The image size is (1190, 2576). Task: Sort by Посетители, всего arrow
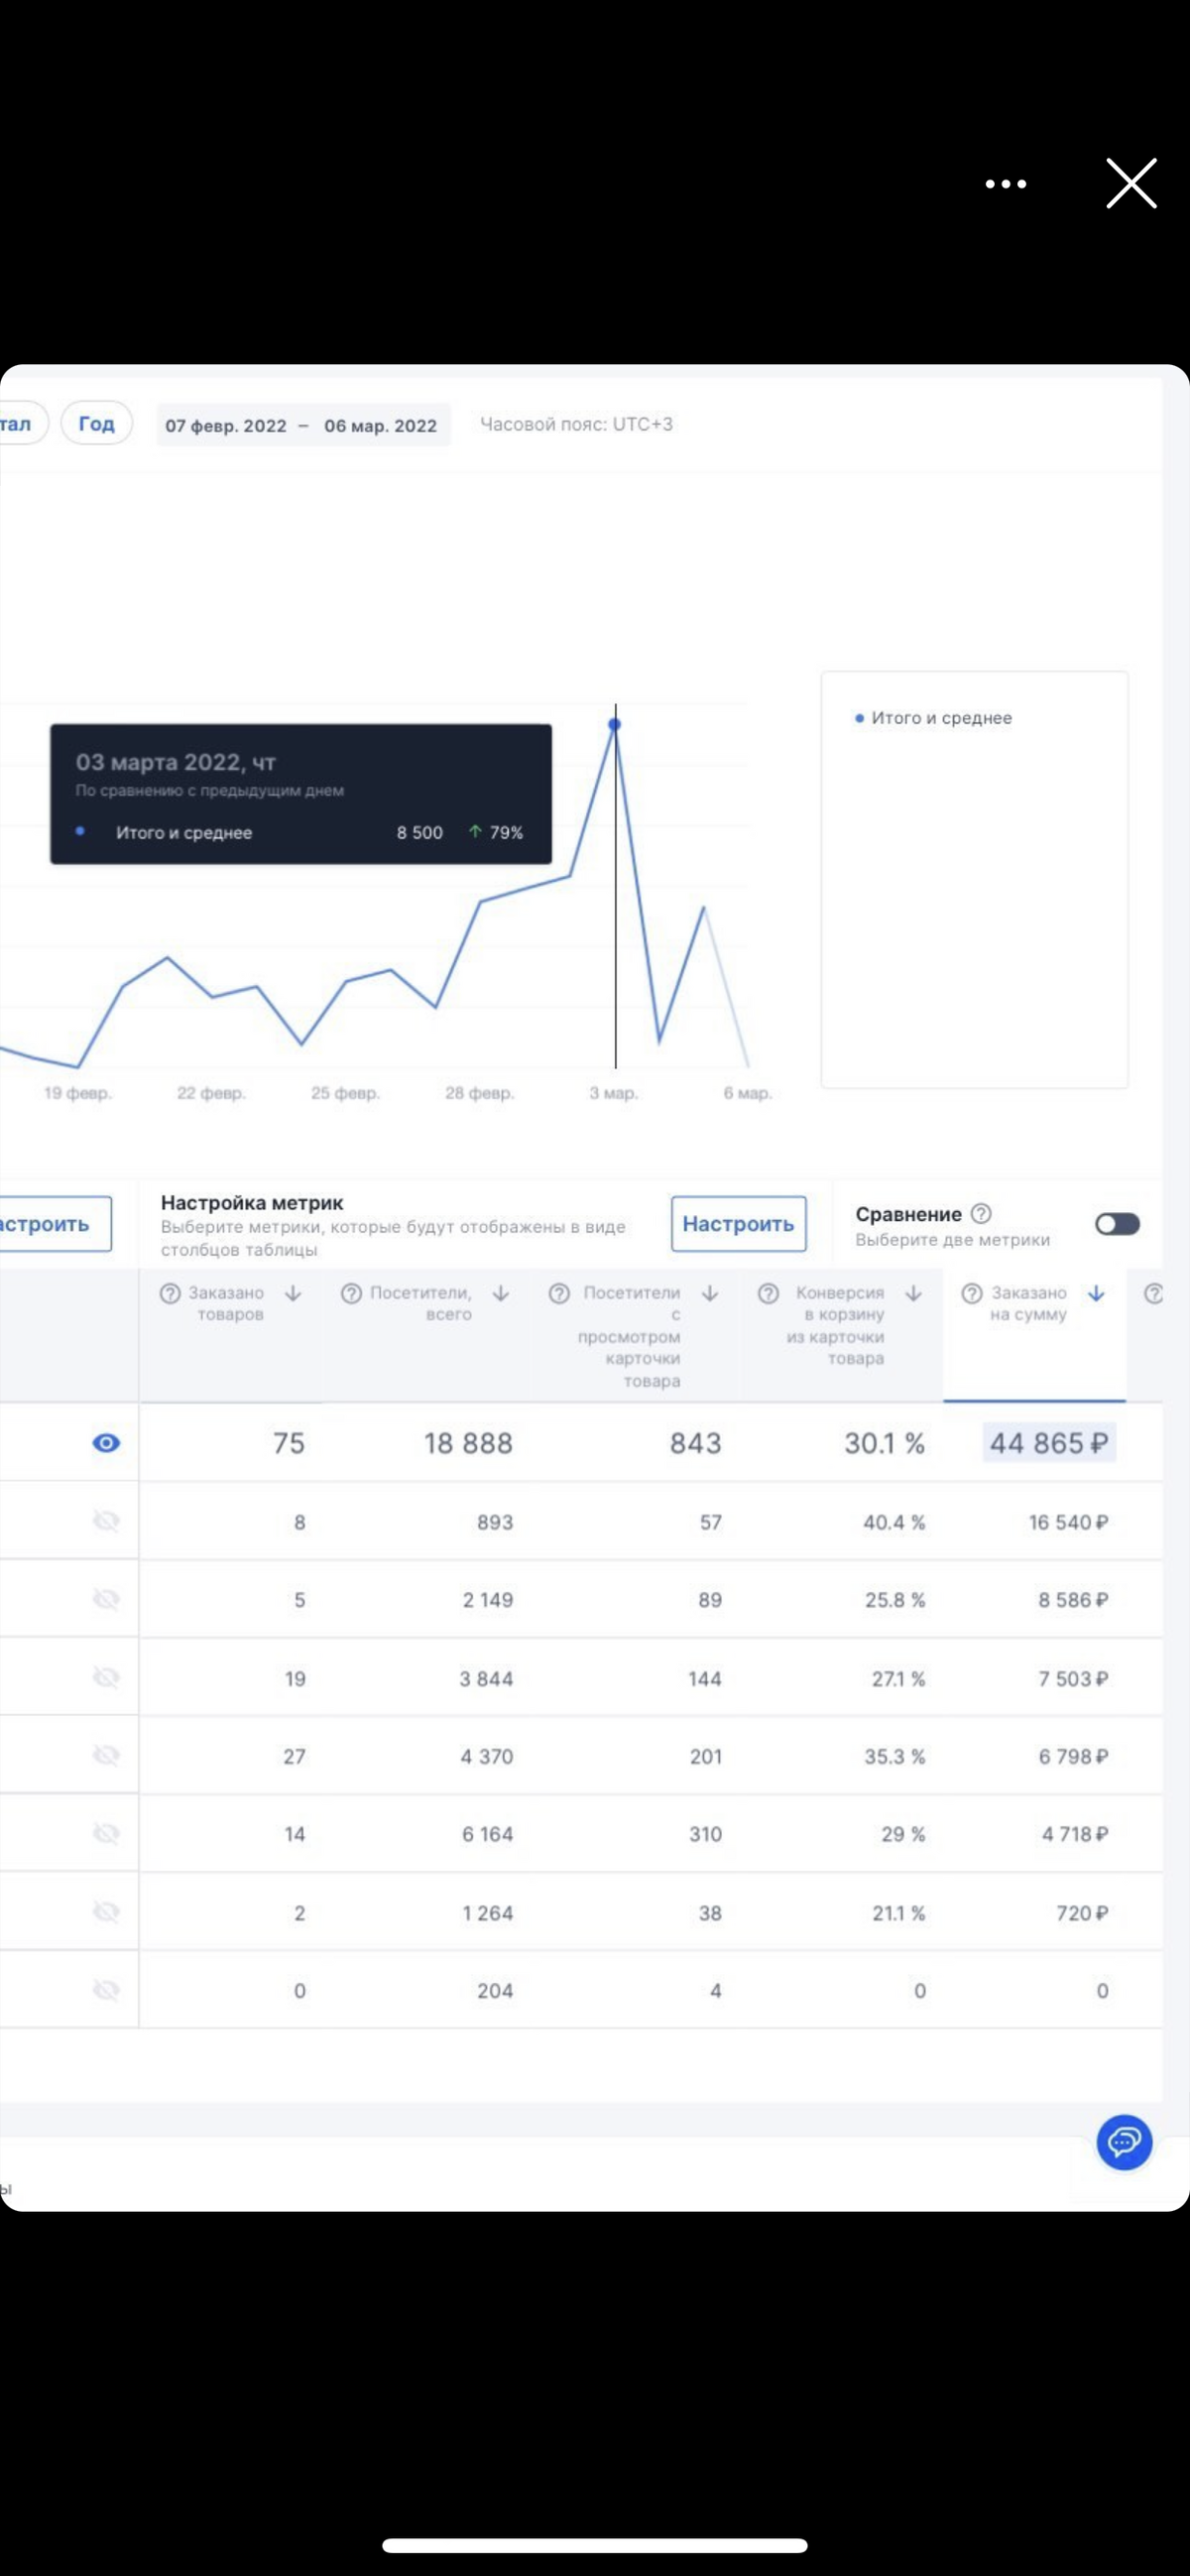coord(501,1293)
